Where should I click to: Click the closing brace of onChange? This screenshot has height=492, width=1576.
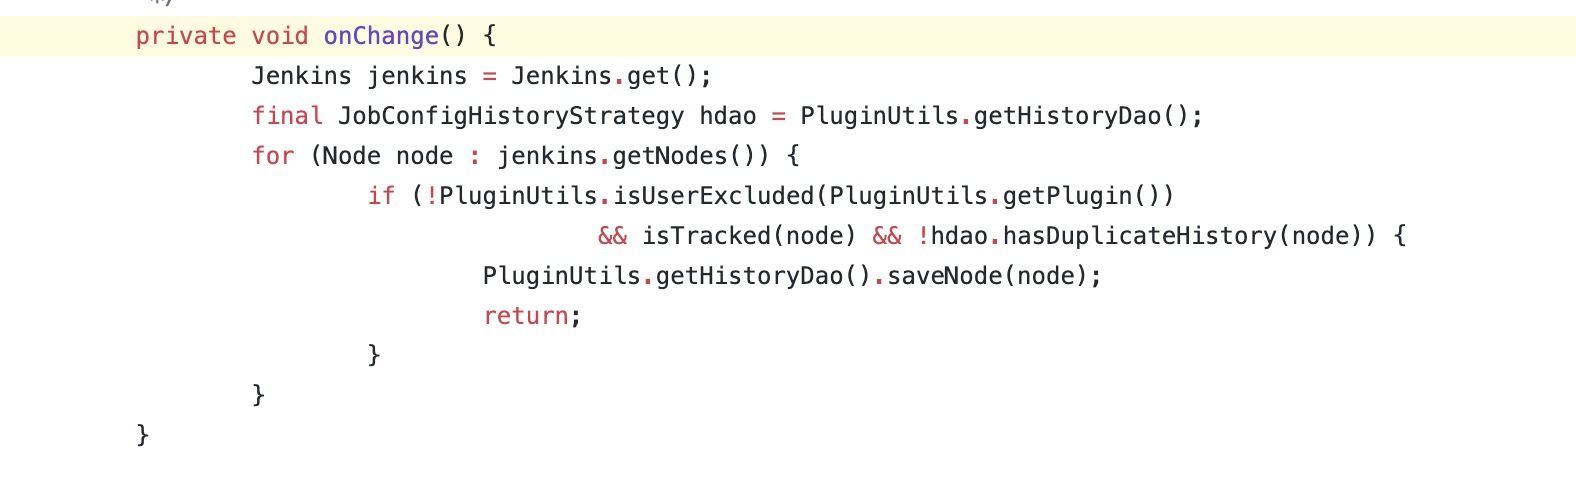(143, 435)
